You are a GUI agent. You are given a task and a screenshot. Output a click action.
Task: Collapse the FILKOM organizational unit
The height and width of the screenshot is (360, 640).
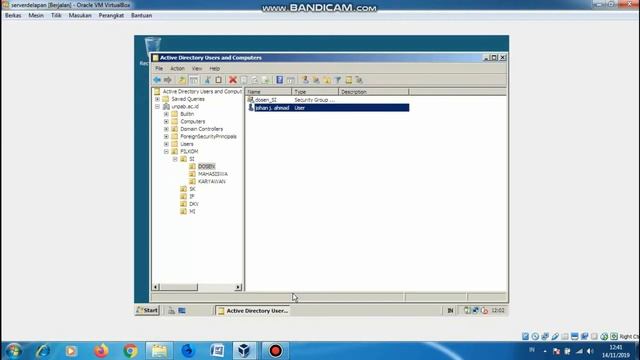click(x=167, y=151)
